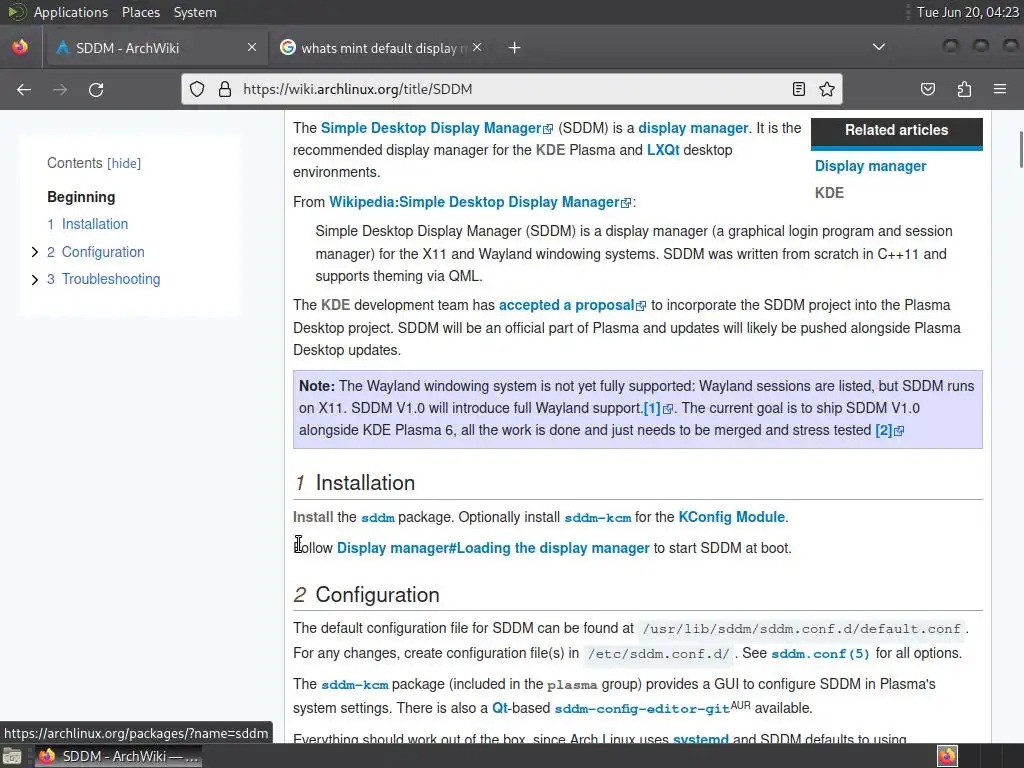The height and width of the screenshot is (768, 1024).
Task: Click the 2 Configuration section heading
Action: click(366, 595)
